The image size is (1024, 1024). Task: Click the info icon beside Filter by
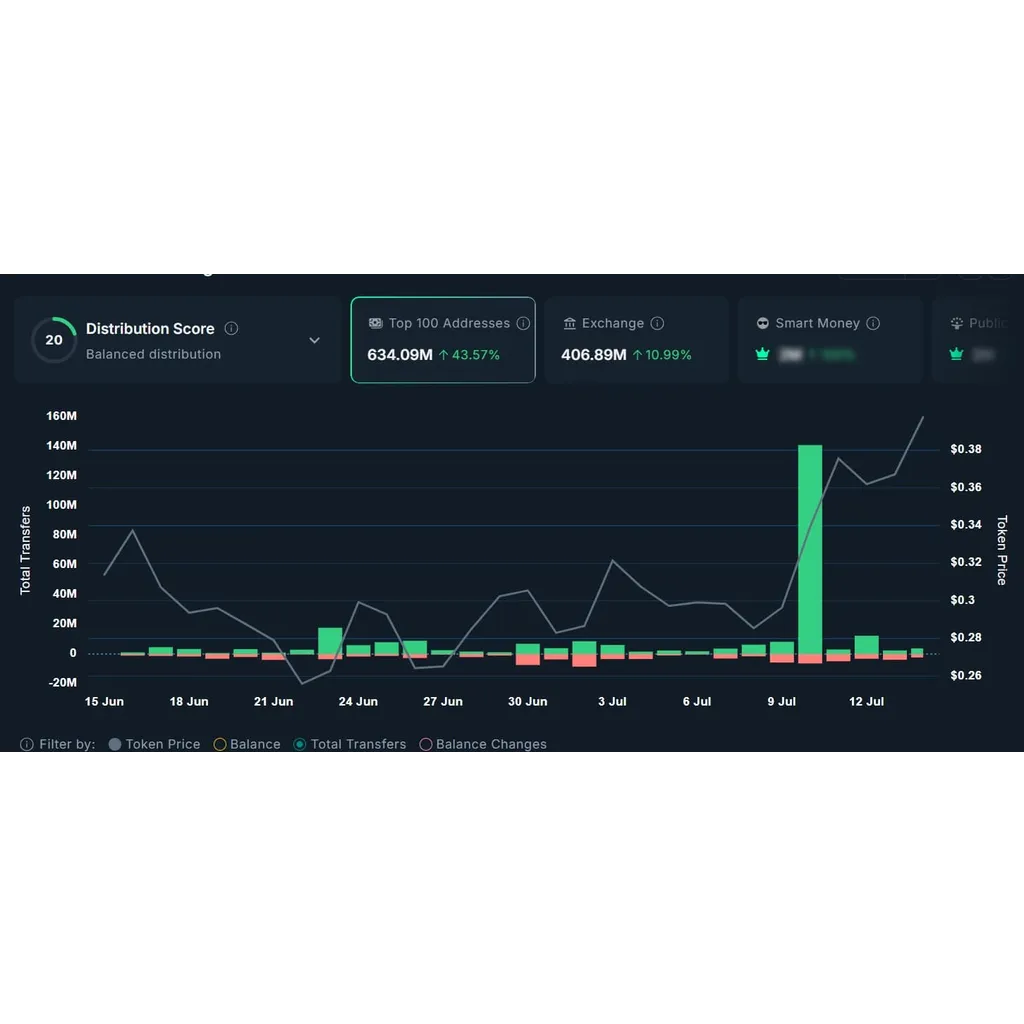click(27, 744)
